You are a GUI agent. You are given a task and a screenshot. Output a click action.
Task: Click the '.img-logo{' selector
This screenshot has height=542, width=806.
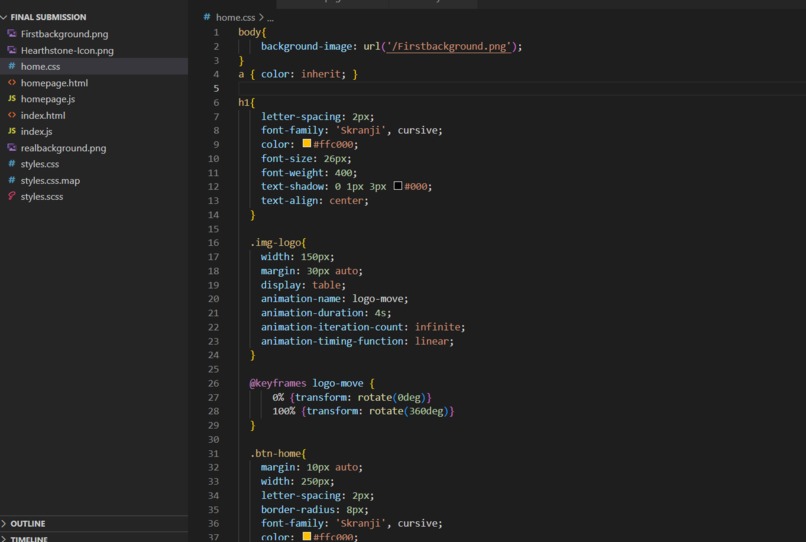click(x=278, y=243)
